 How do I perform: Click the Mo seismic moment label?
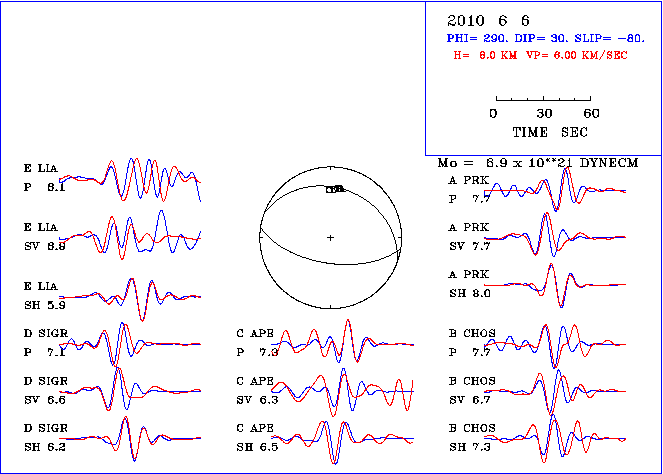pos(537,163)
